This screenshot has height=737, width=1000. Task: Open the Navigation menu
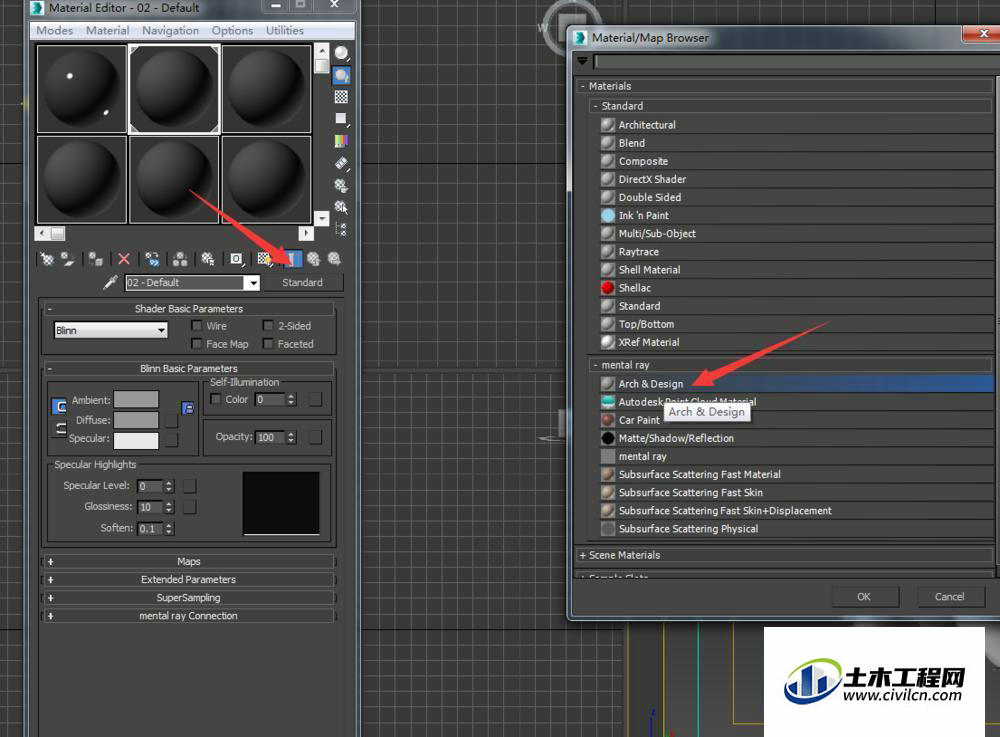point(170,31)
